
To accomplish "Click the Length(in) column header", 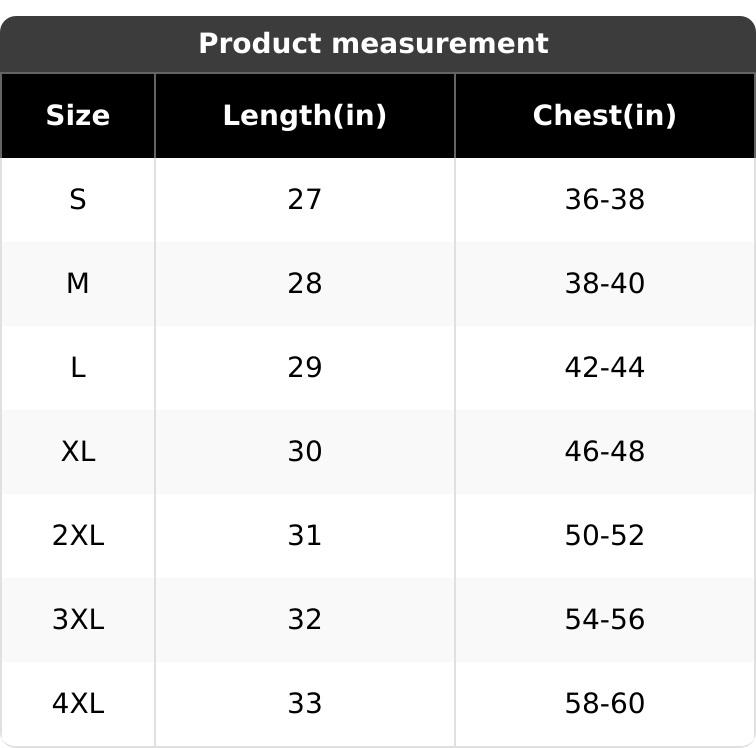I will [304, 116].
